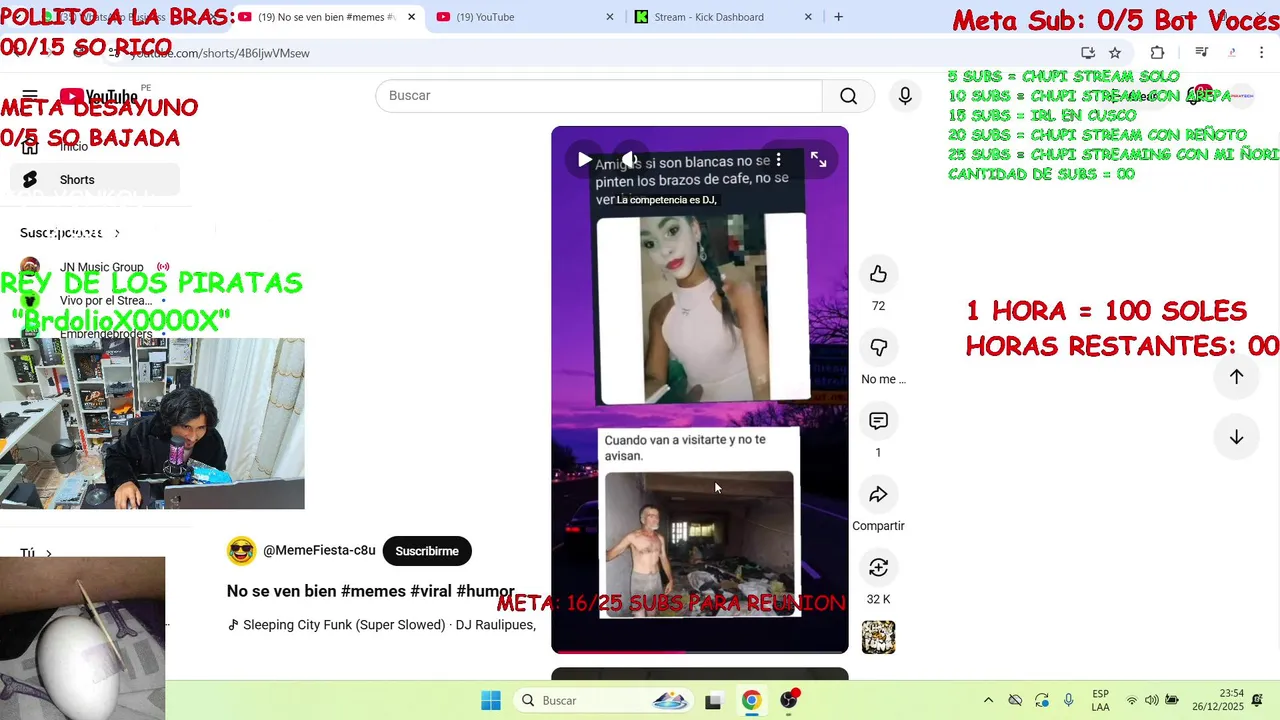
Task: Go to previous Short with up arrow
Action: pos(1236,377)
